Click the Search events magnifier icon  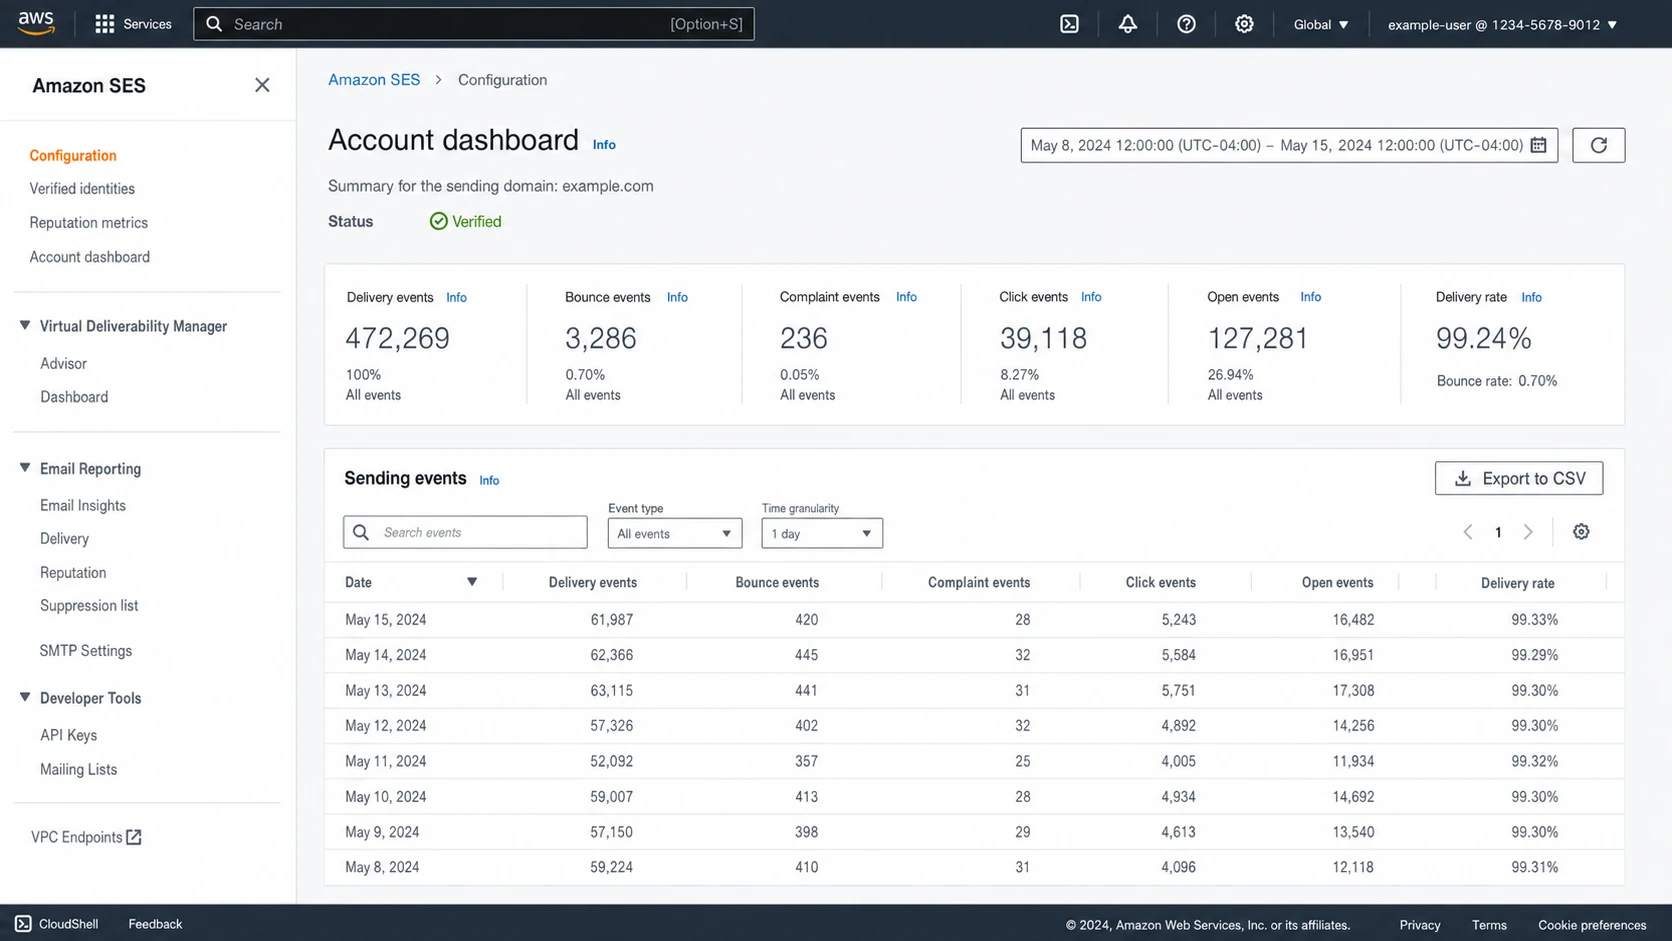tap(361, 532)
